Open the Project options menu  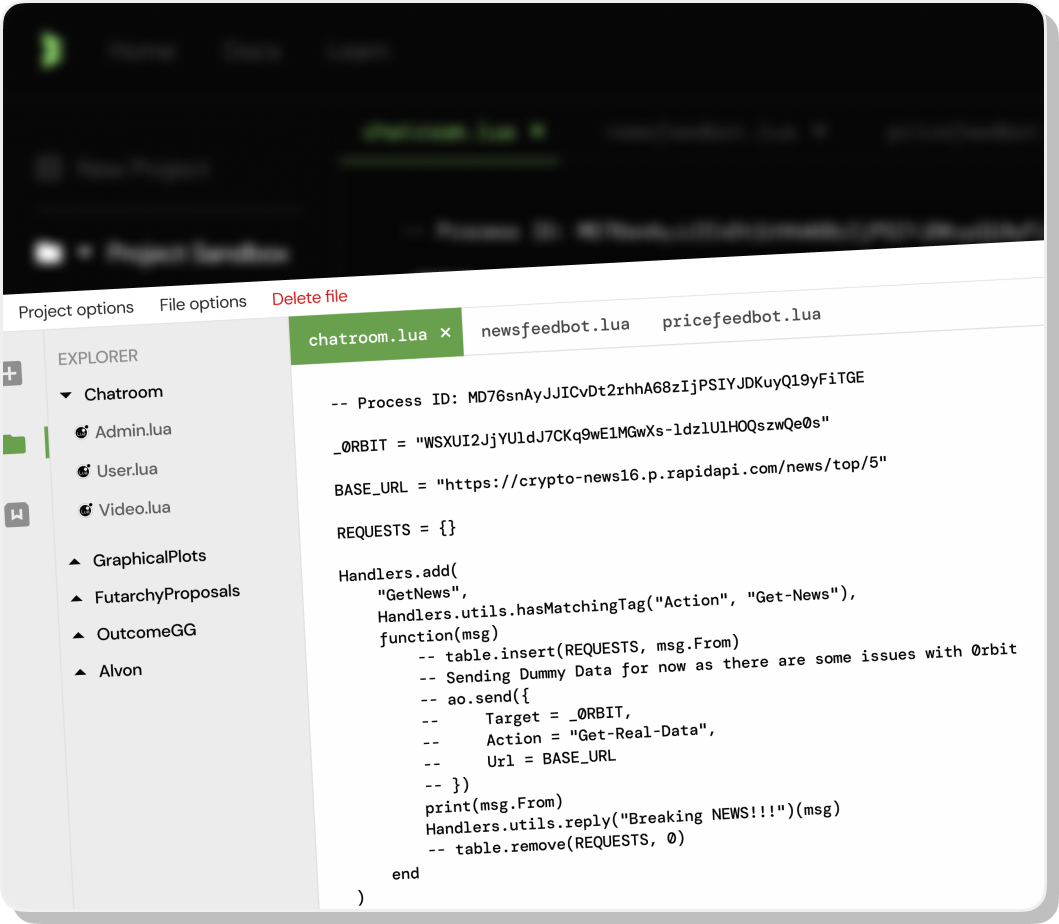[76, 309]
